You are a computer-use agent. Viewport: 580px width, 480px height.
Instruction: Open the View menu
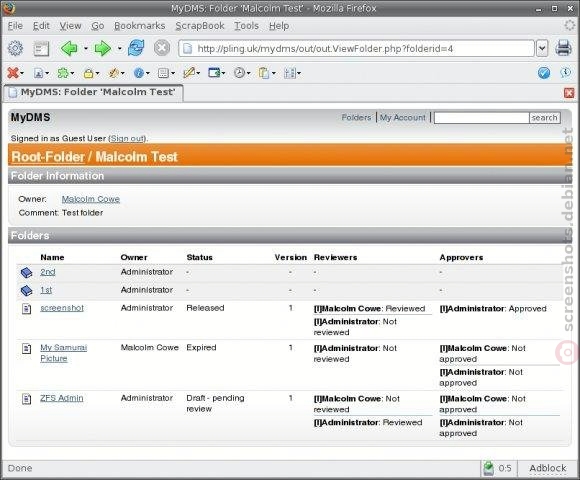coord(70,26)
